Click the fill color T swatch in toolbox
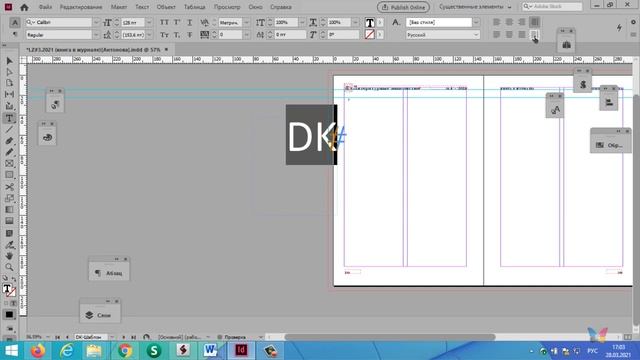Screen dimensions: 640x360 [x=7, y=289]
